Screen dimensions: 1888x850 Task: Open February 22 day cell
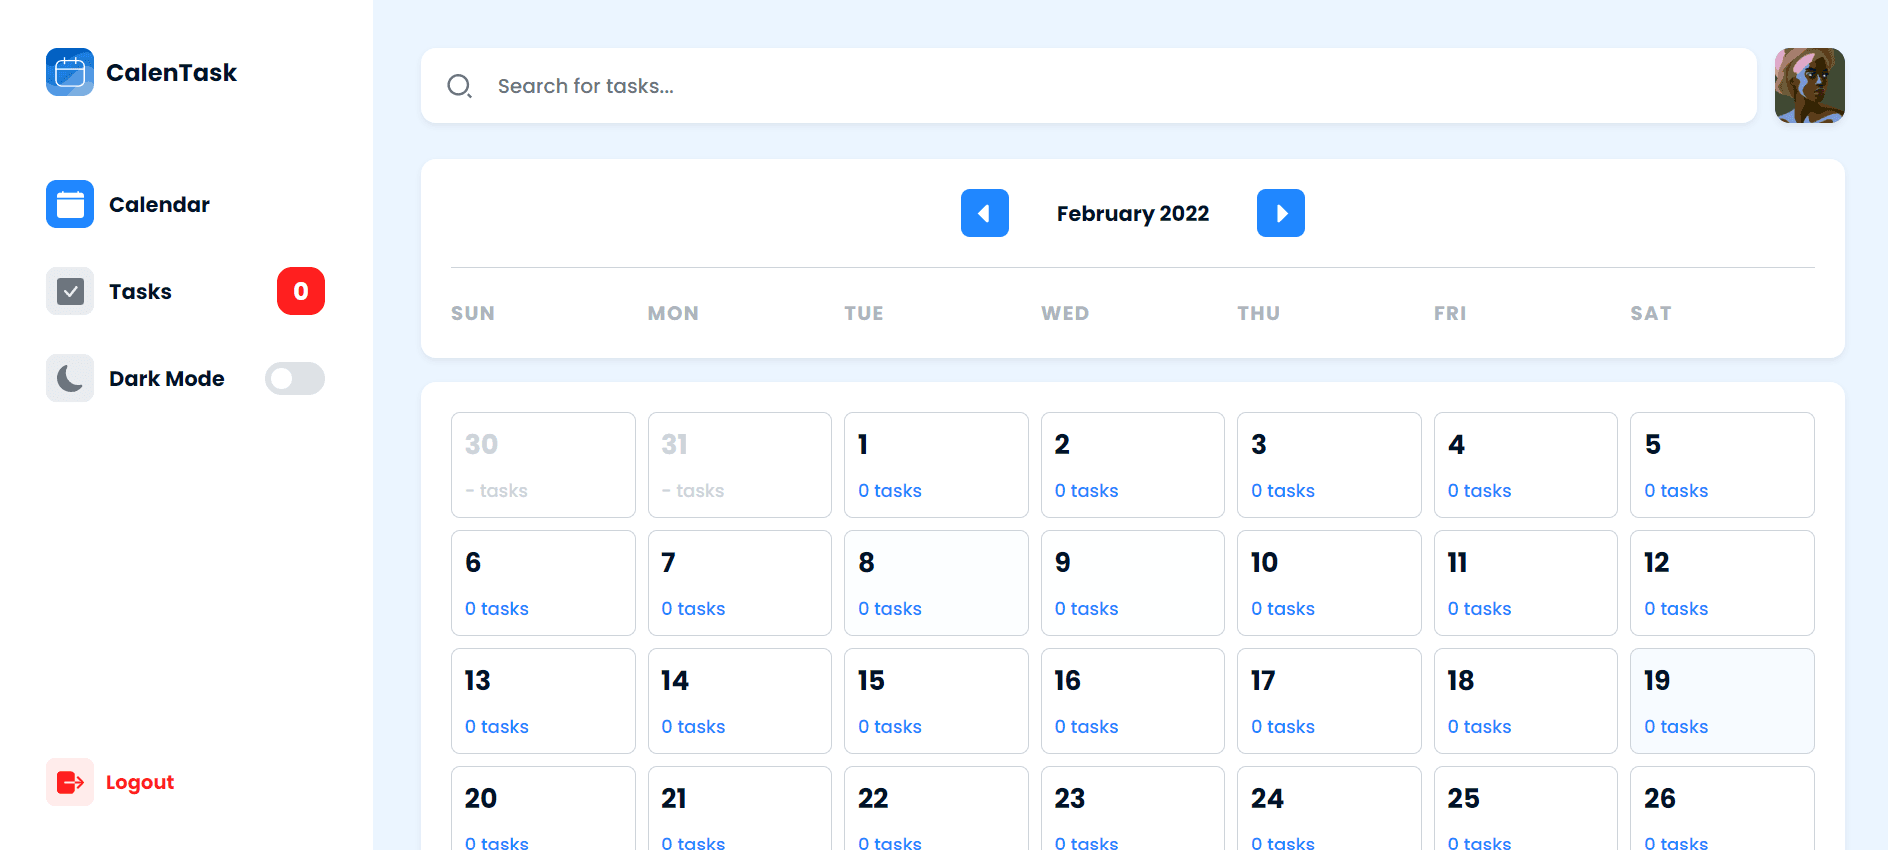tap(936, 809)
